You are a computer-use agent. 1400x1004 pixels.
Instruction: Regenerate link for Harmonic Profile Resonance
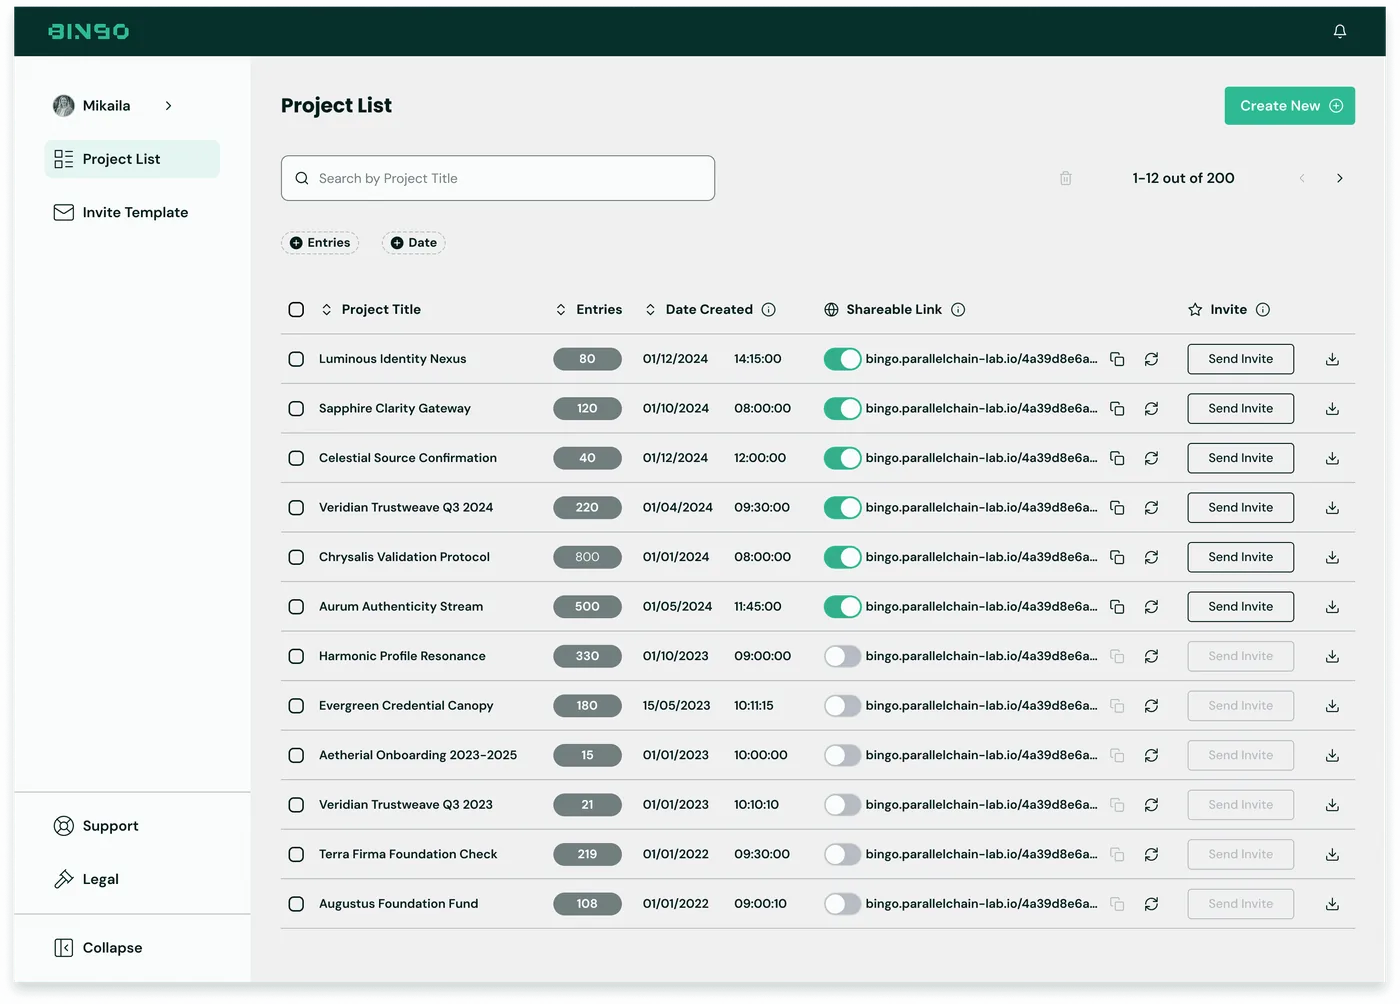(x=1152, y=656)
